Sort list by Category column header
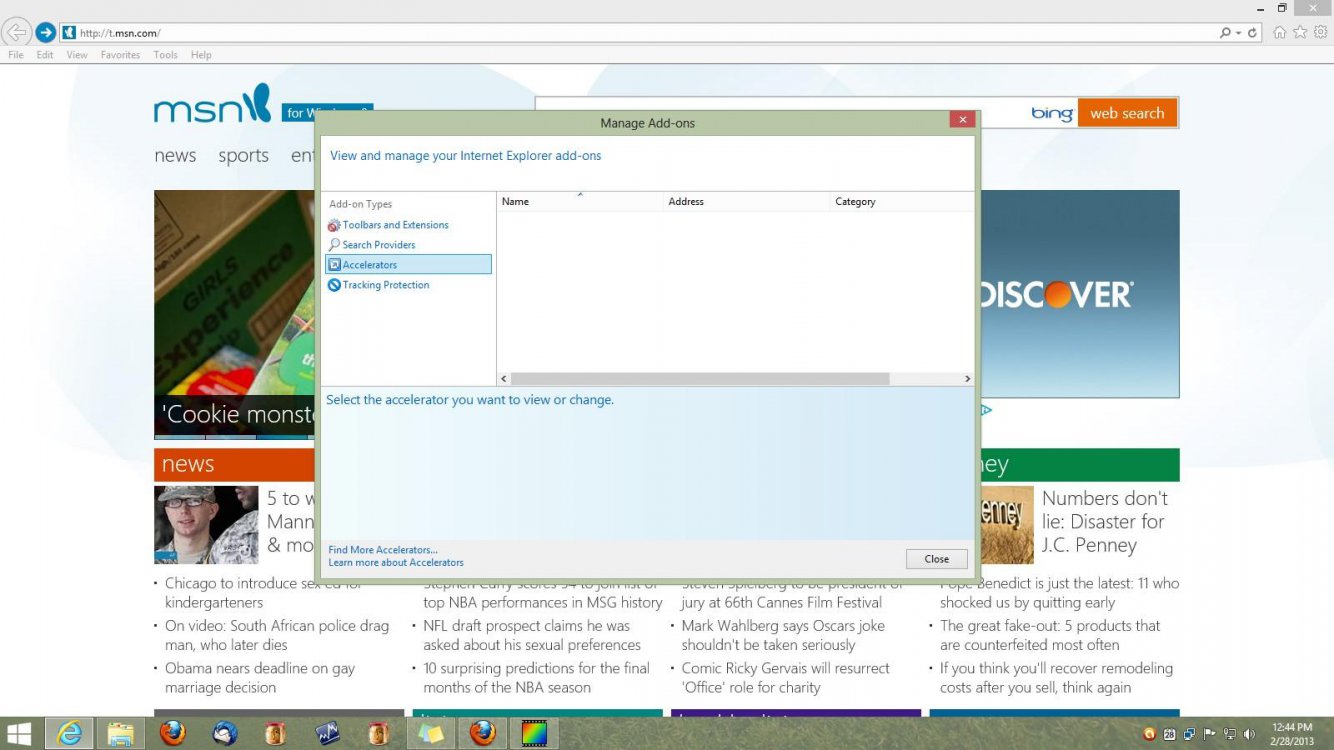 902,202
